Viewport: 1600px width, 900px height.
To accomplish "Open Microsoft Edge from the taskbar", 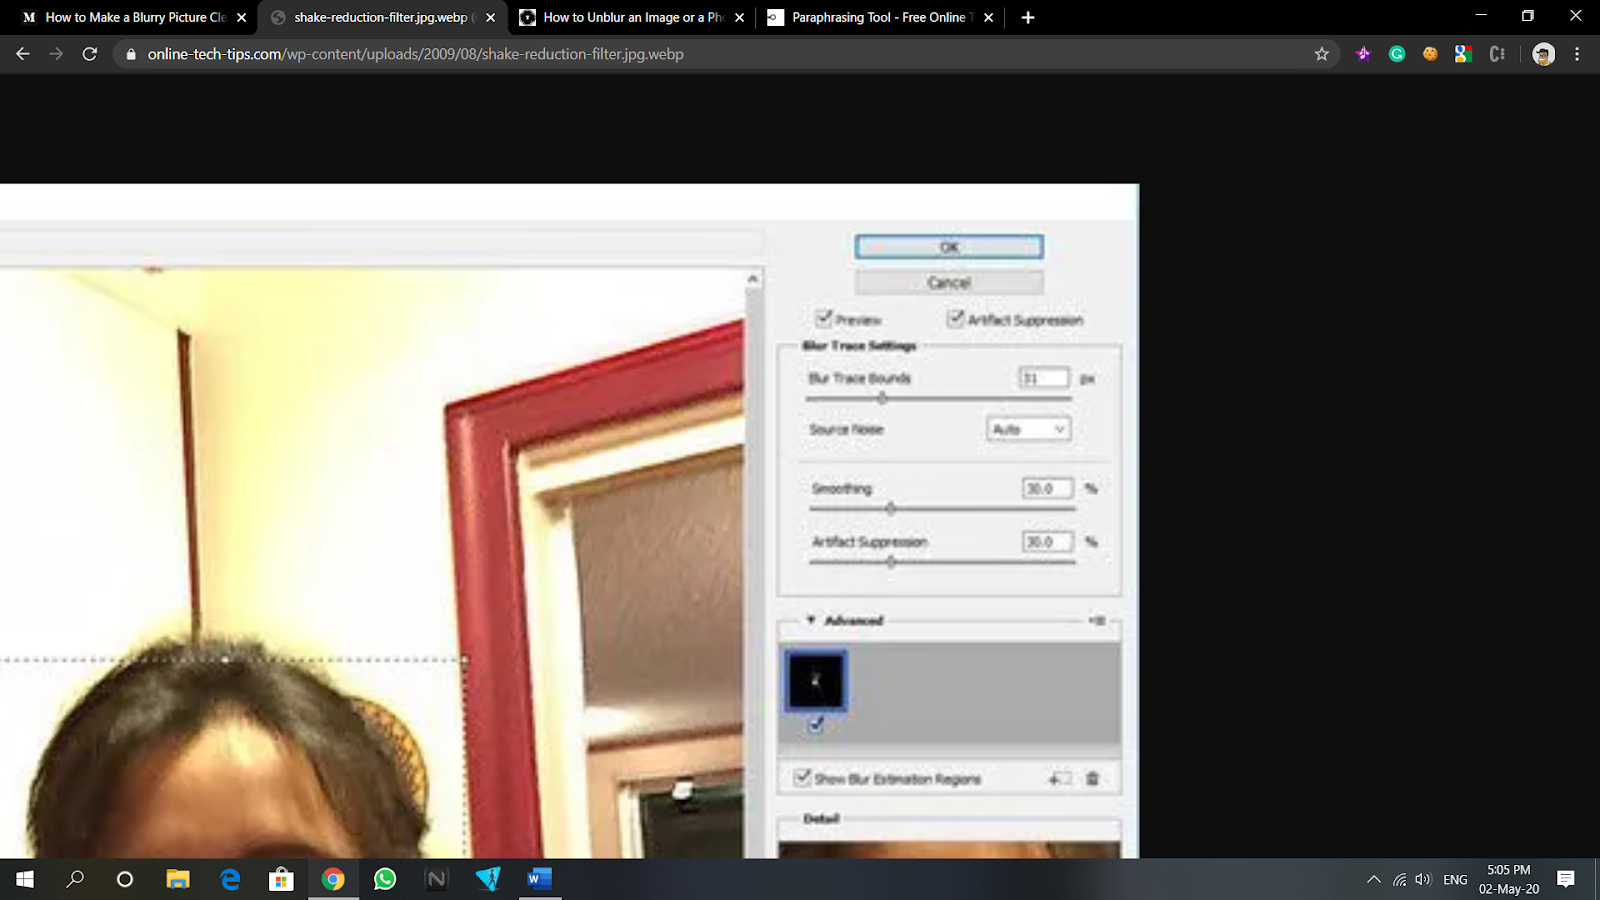I will [230, 879].
